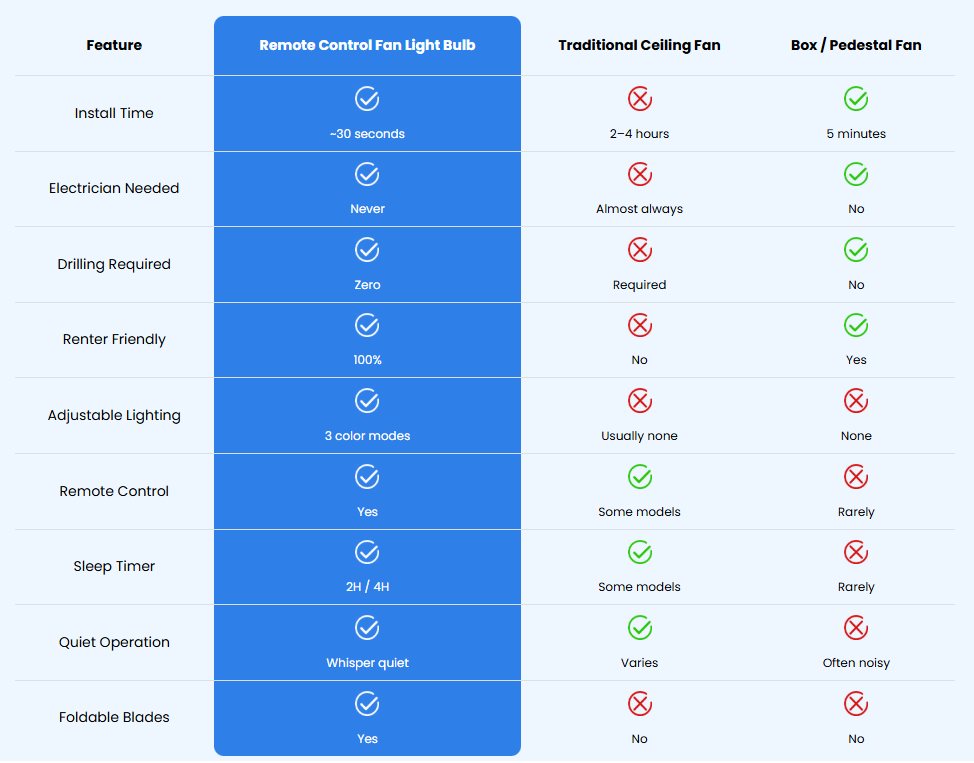Click the 'Electrician Needed' row label
This screenshot has width=974, height=763.
click(114, 188)
